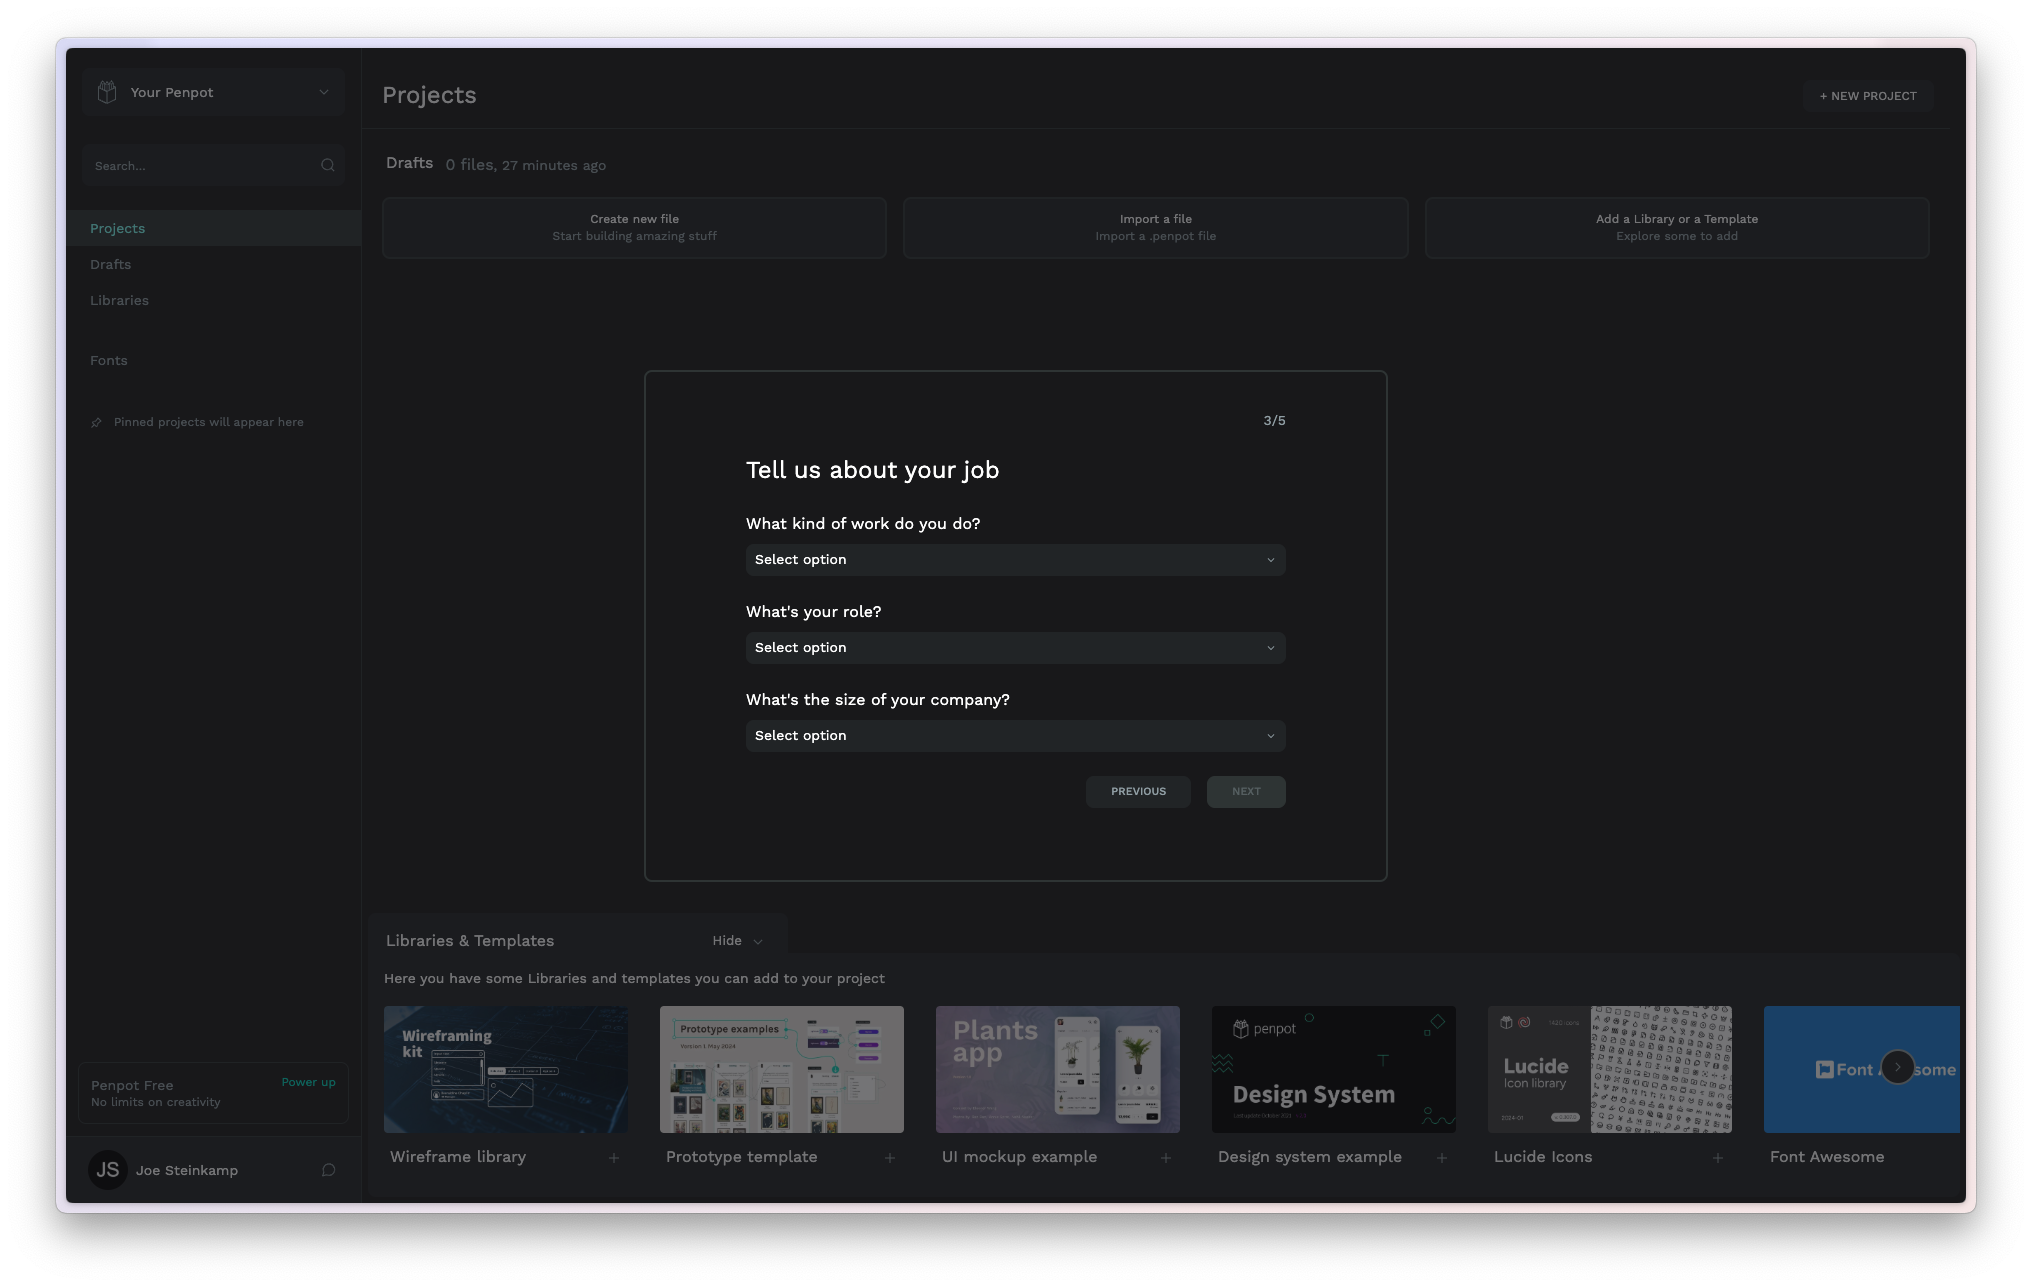
Task: Expand the Your Penpot team switcher
Action: click(x=214, y=92)
